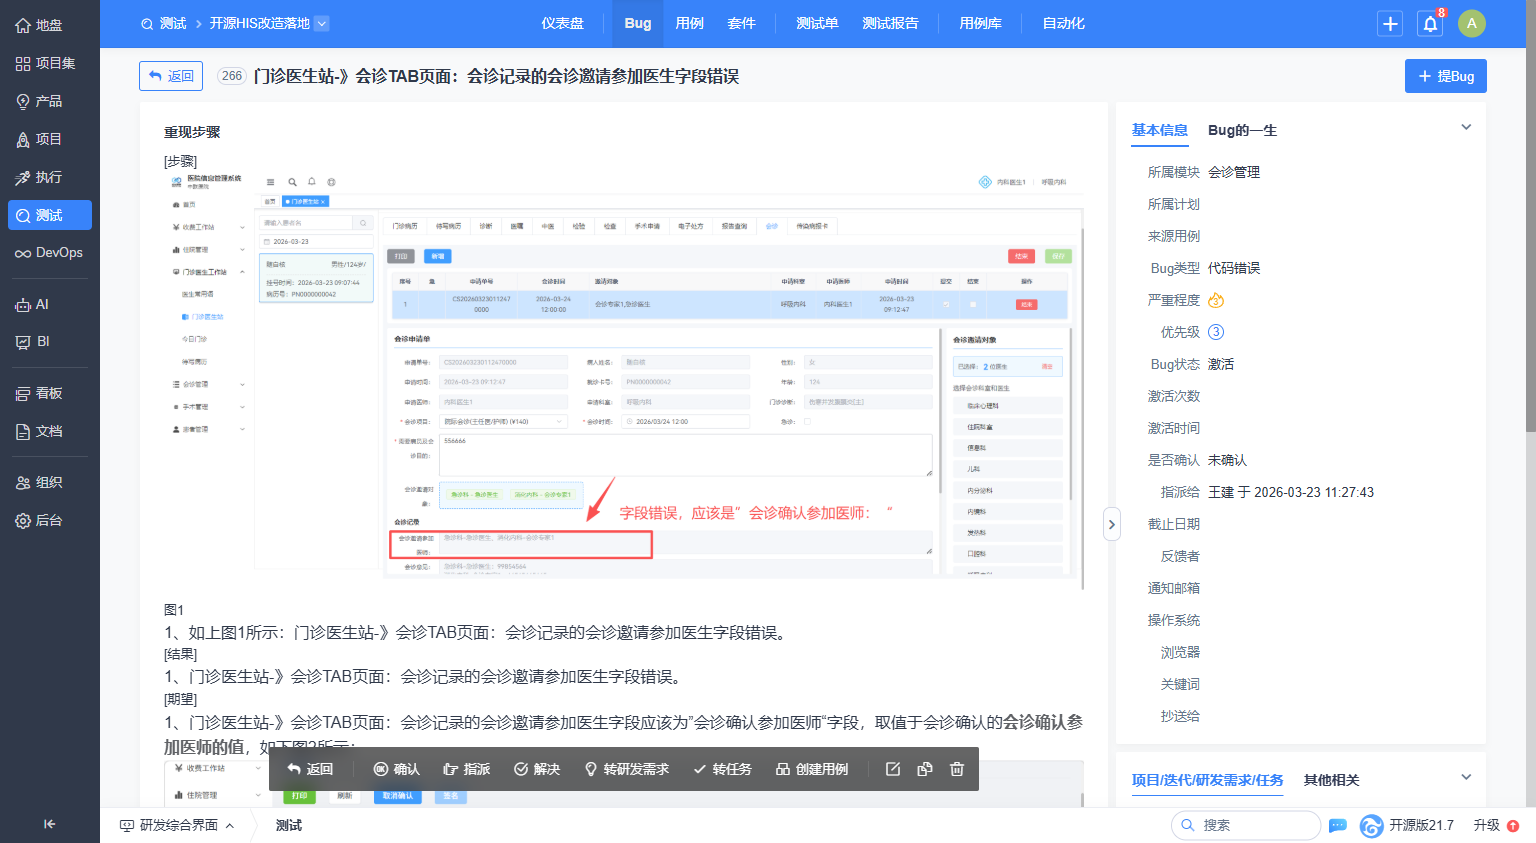This screenshot has width=1536, height=843.
Task: Collapse the 项目/迭代/研发需求/任务 section chevron
Action: (x=1466, y=777)
